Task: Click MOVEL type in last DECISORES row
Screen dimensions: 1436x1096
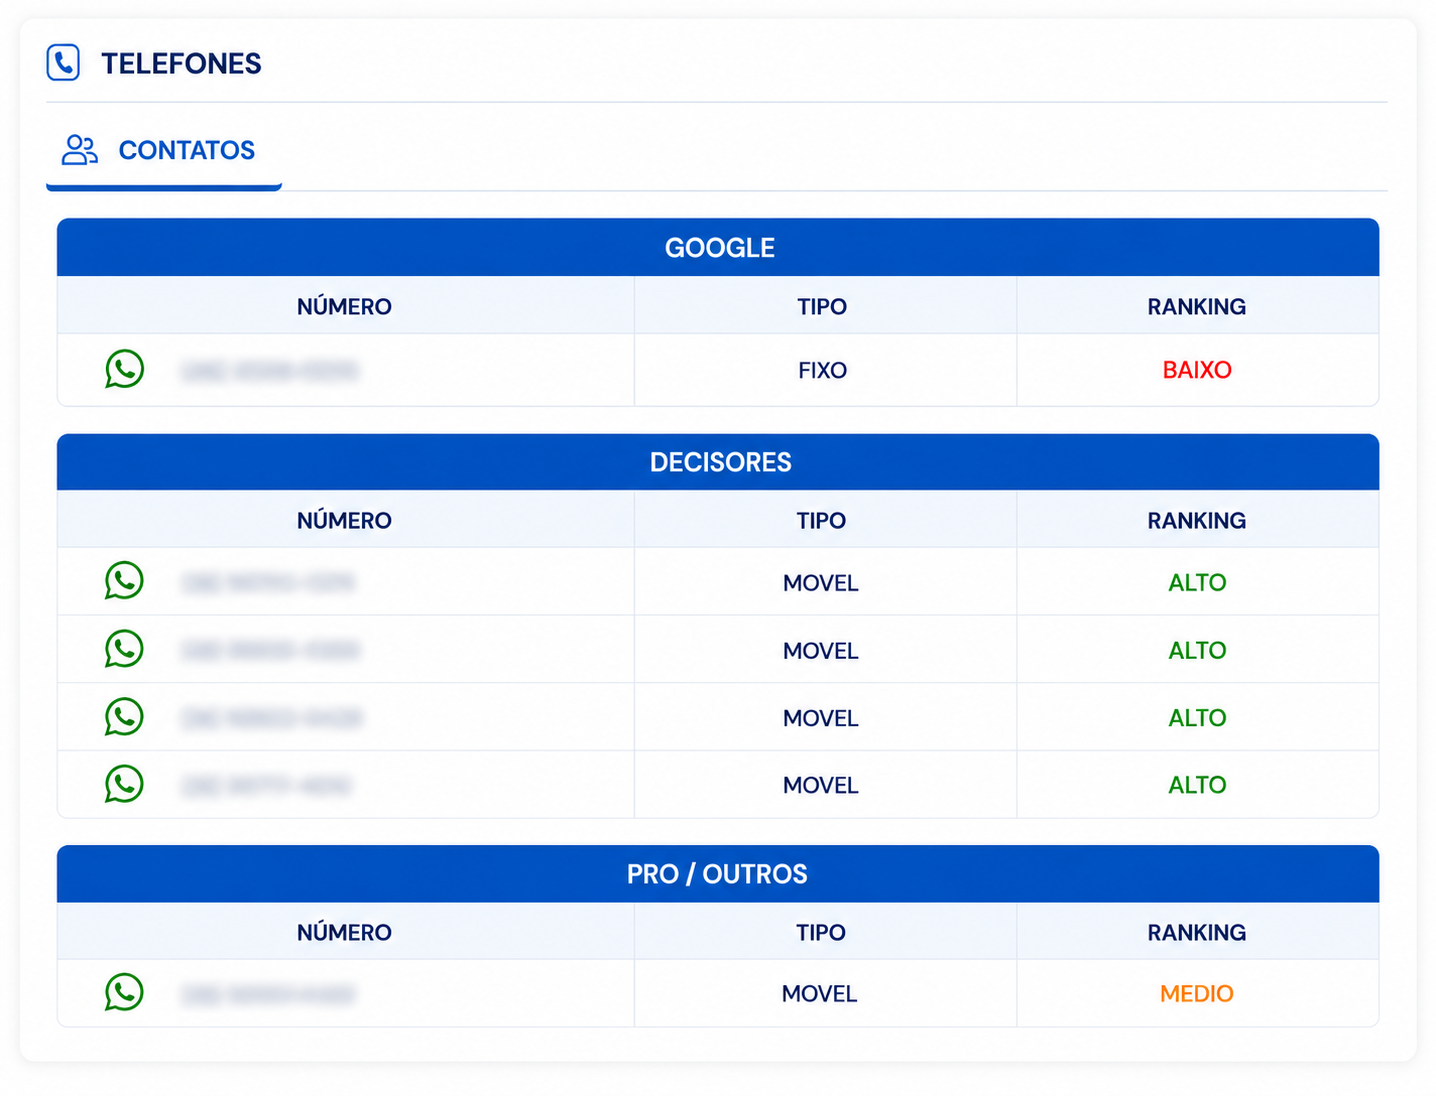Action: click(x=821, y=785)
